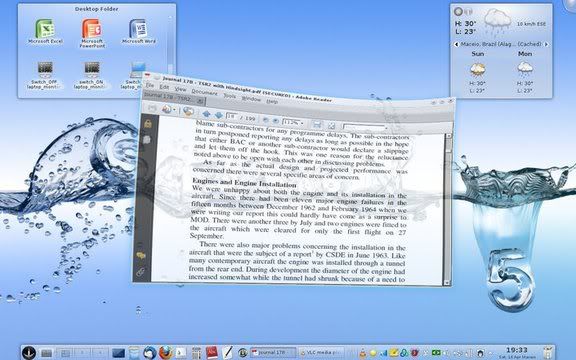Image resolution: width=576 pixels, height=360 pixels.
Task: Open the pen editor icon in panel
Action: 228,353
